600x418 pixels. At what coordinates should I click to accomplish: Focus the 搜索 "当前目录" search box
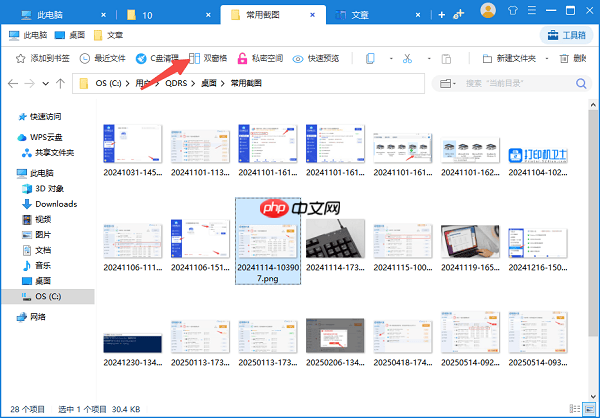click(515, 83)
